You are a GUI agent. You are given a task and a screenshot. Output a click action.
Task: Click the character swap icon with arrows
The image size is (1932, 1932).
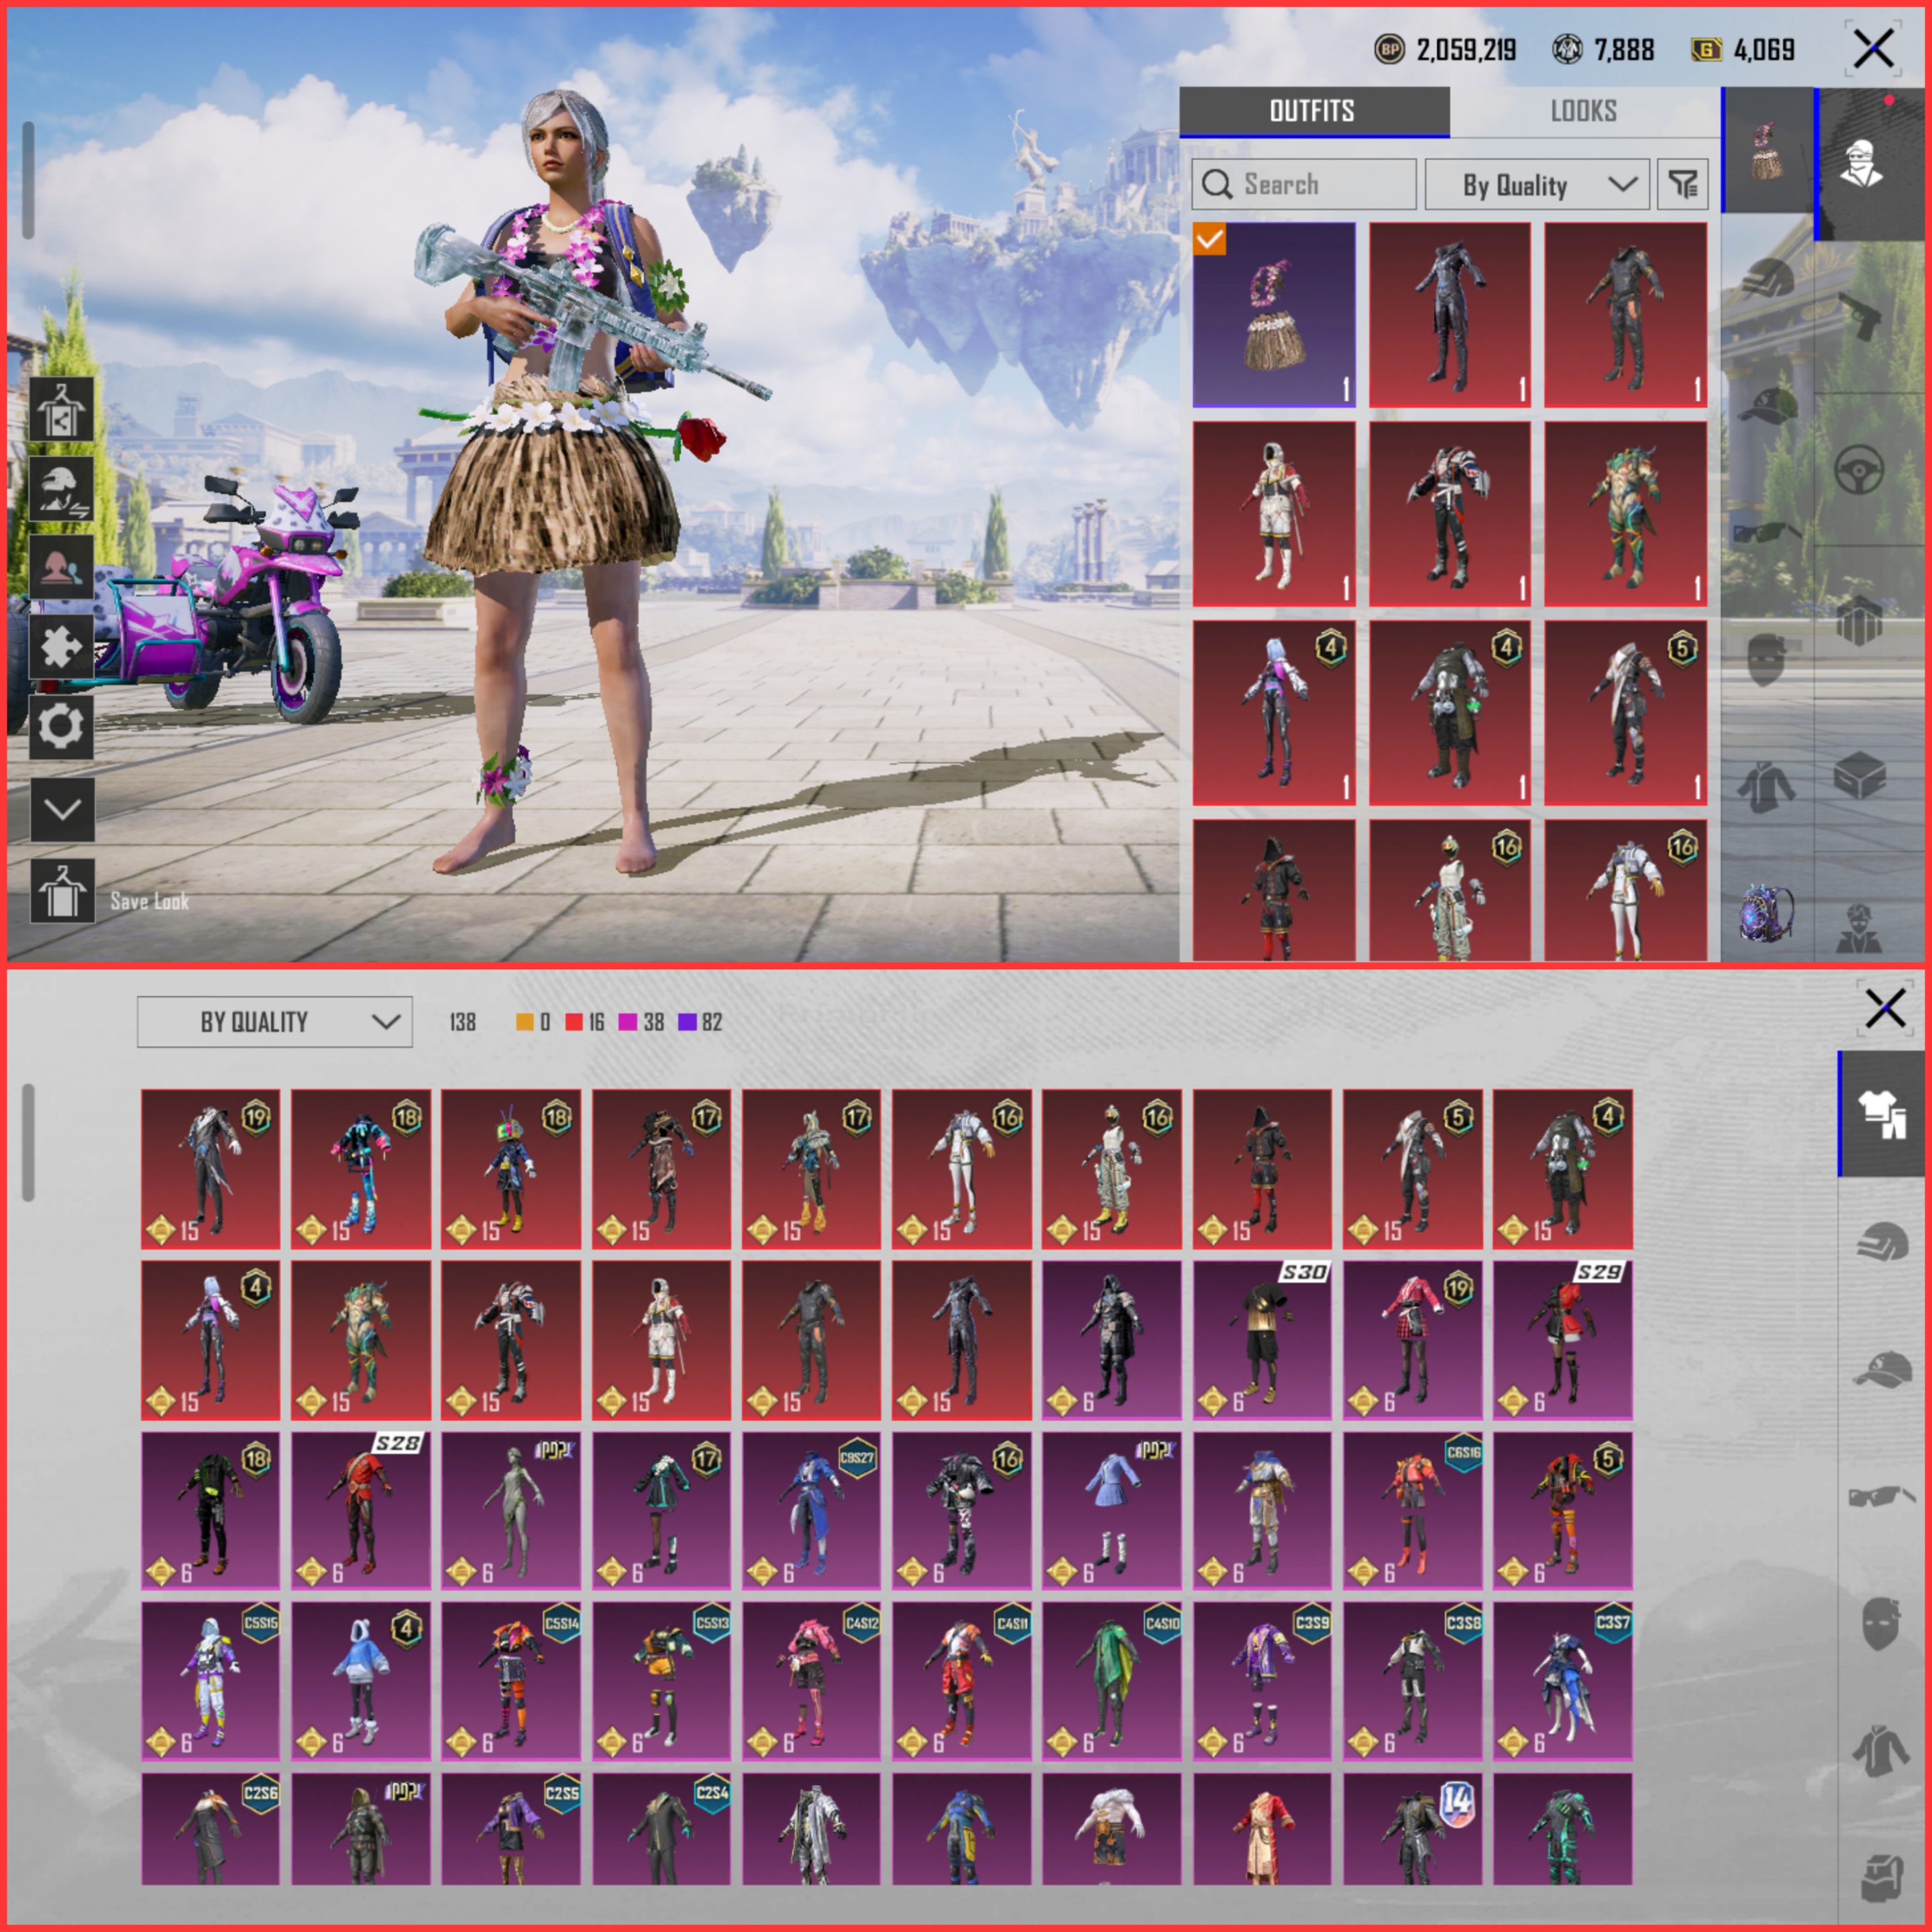61,489
